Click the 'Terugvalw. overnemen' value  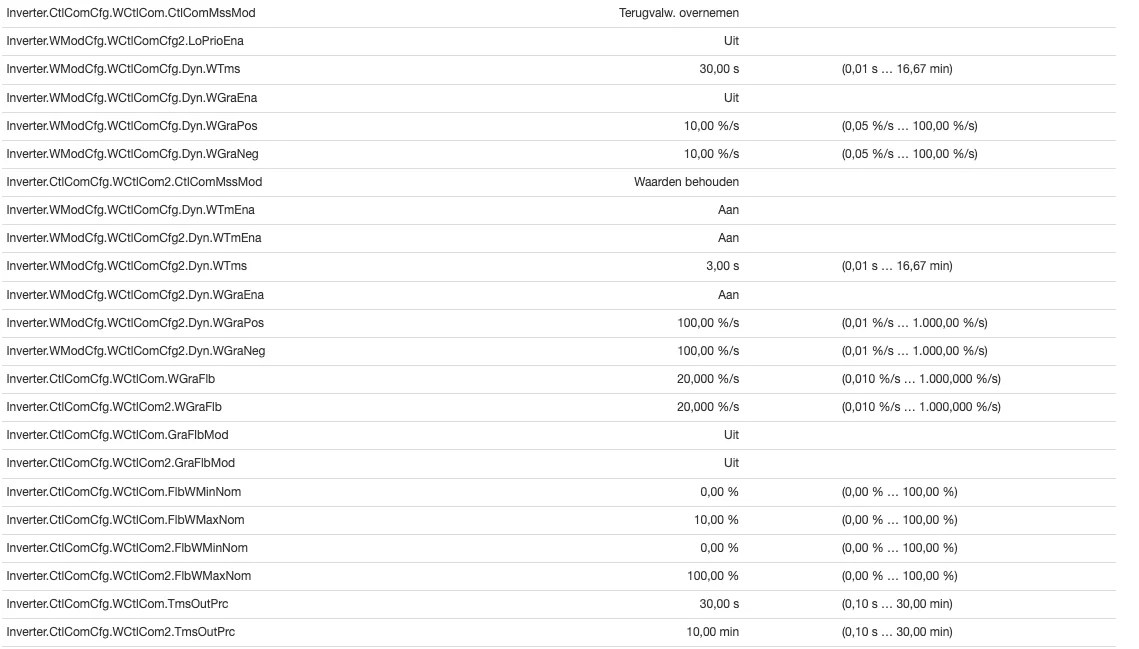[x=678, y=13]
